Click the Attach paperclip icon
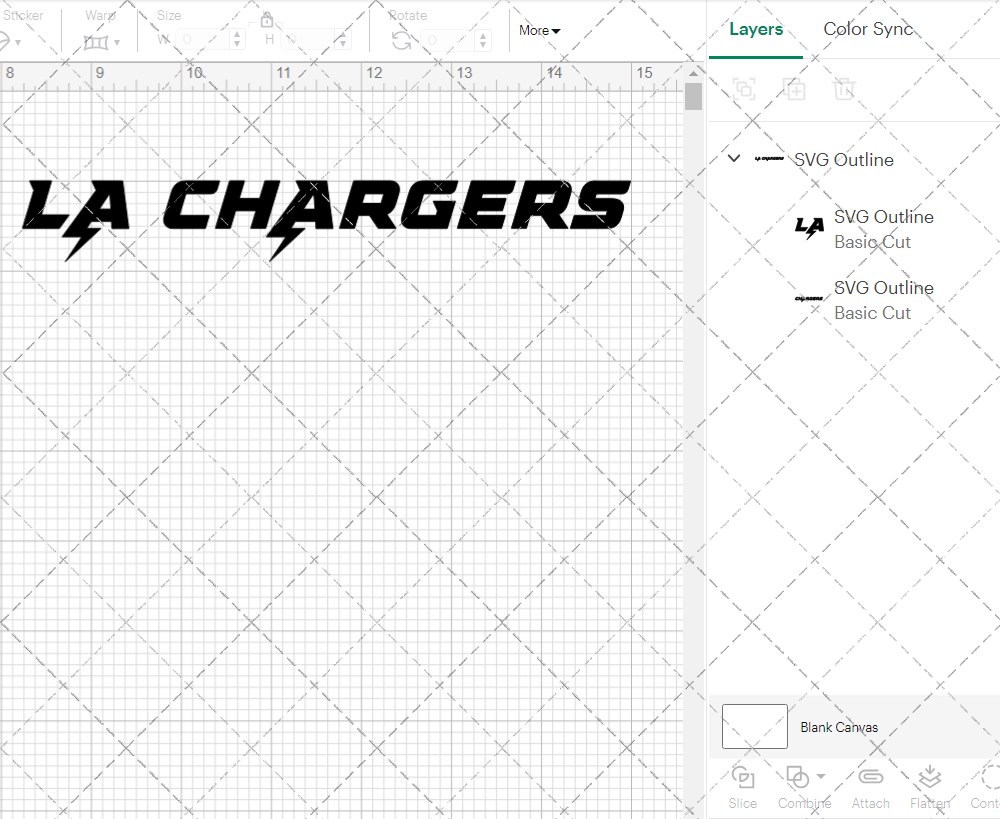 tap(870, 777)
